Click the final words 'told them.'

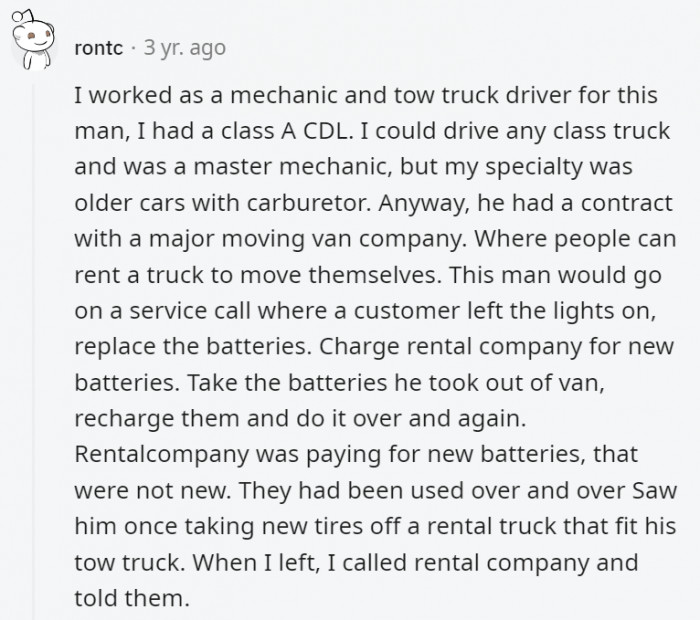(130, 599)
